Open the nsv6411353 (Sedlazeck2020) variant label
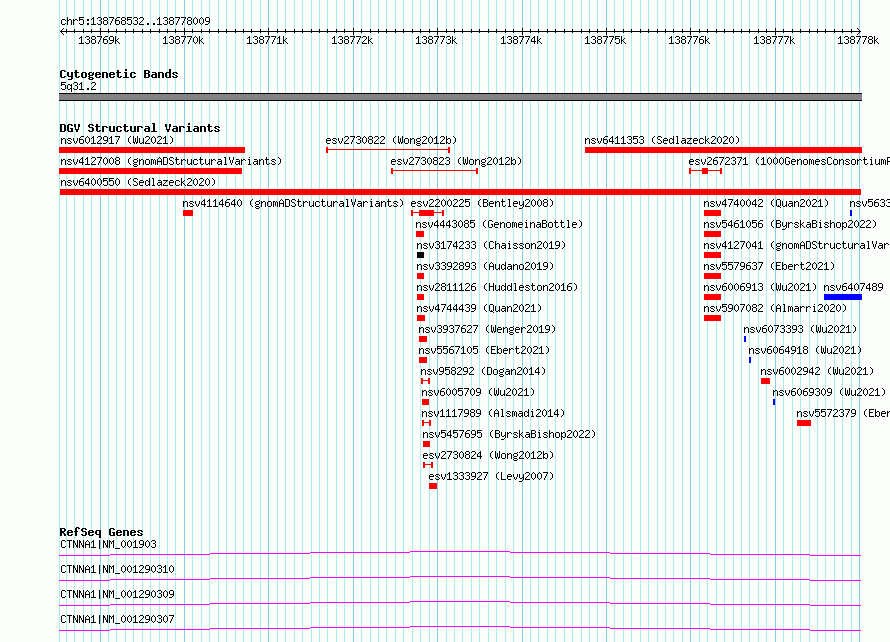This screenshot has width=890, height=642. (662, 140)
